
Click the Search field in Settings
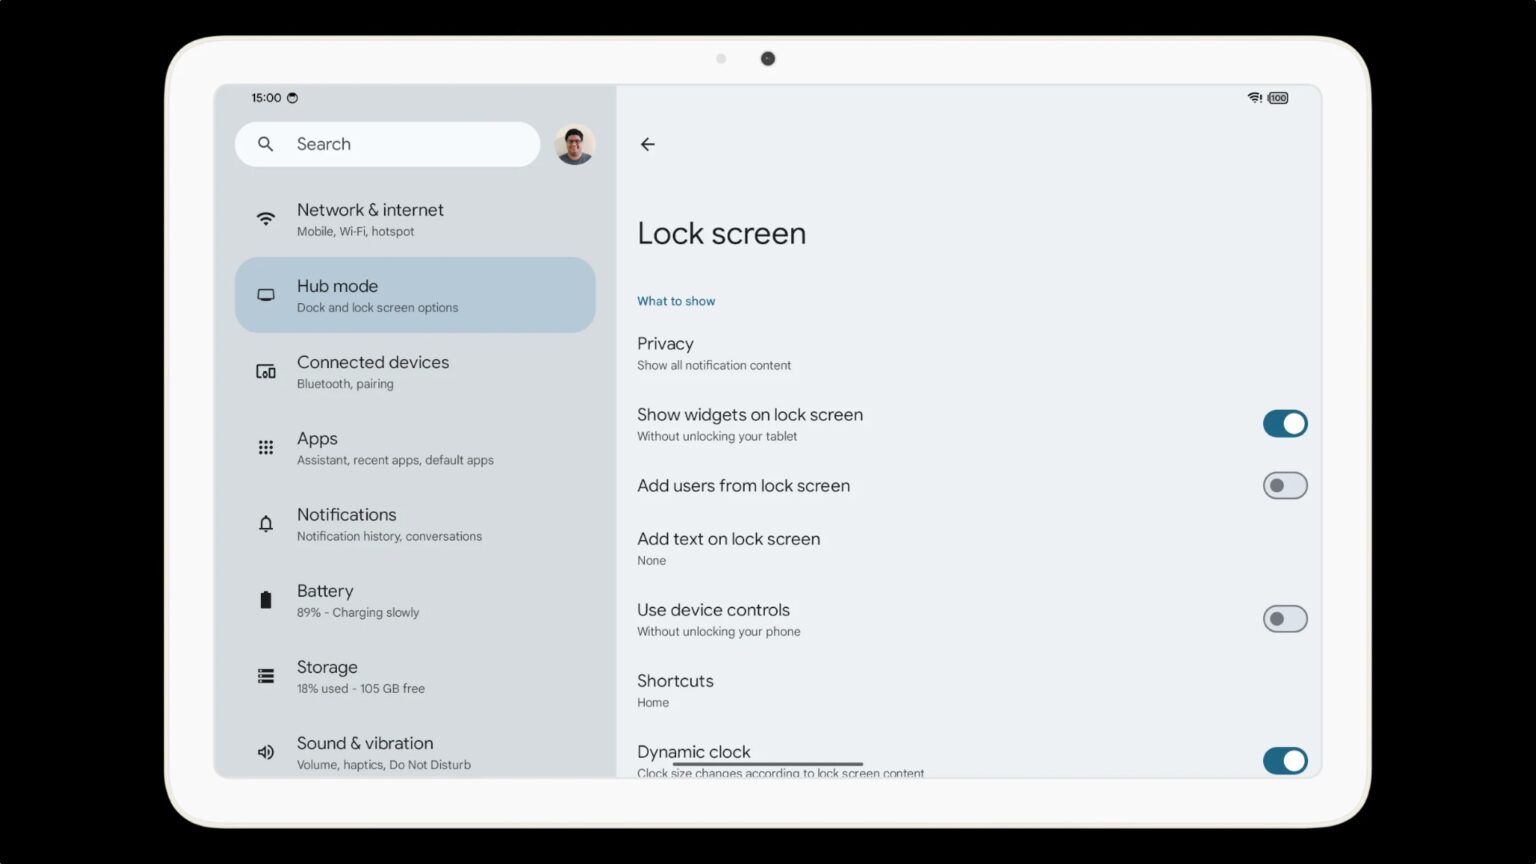coord(387,144)
